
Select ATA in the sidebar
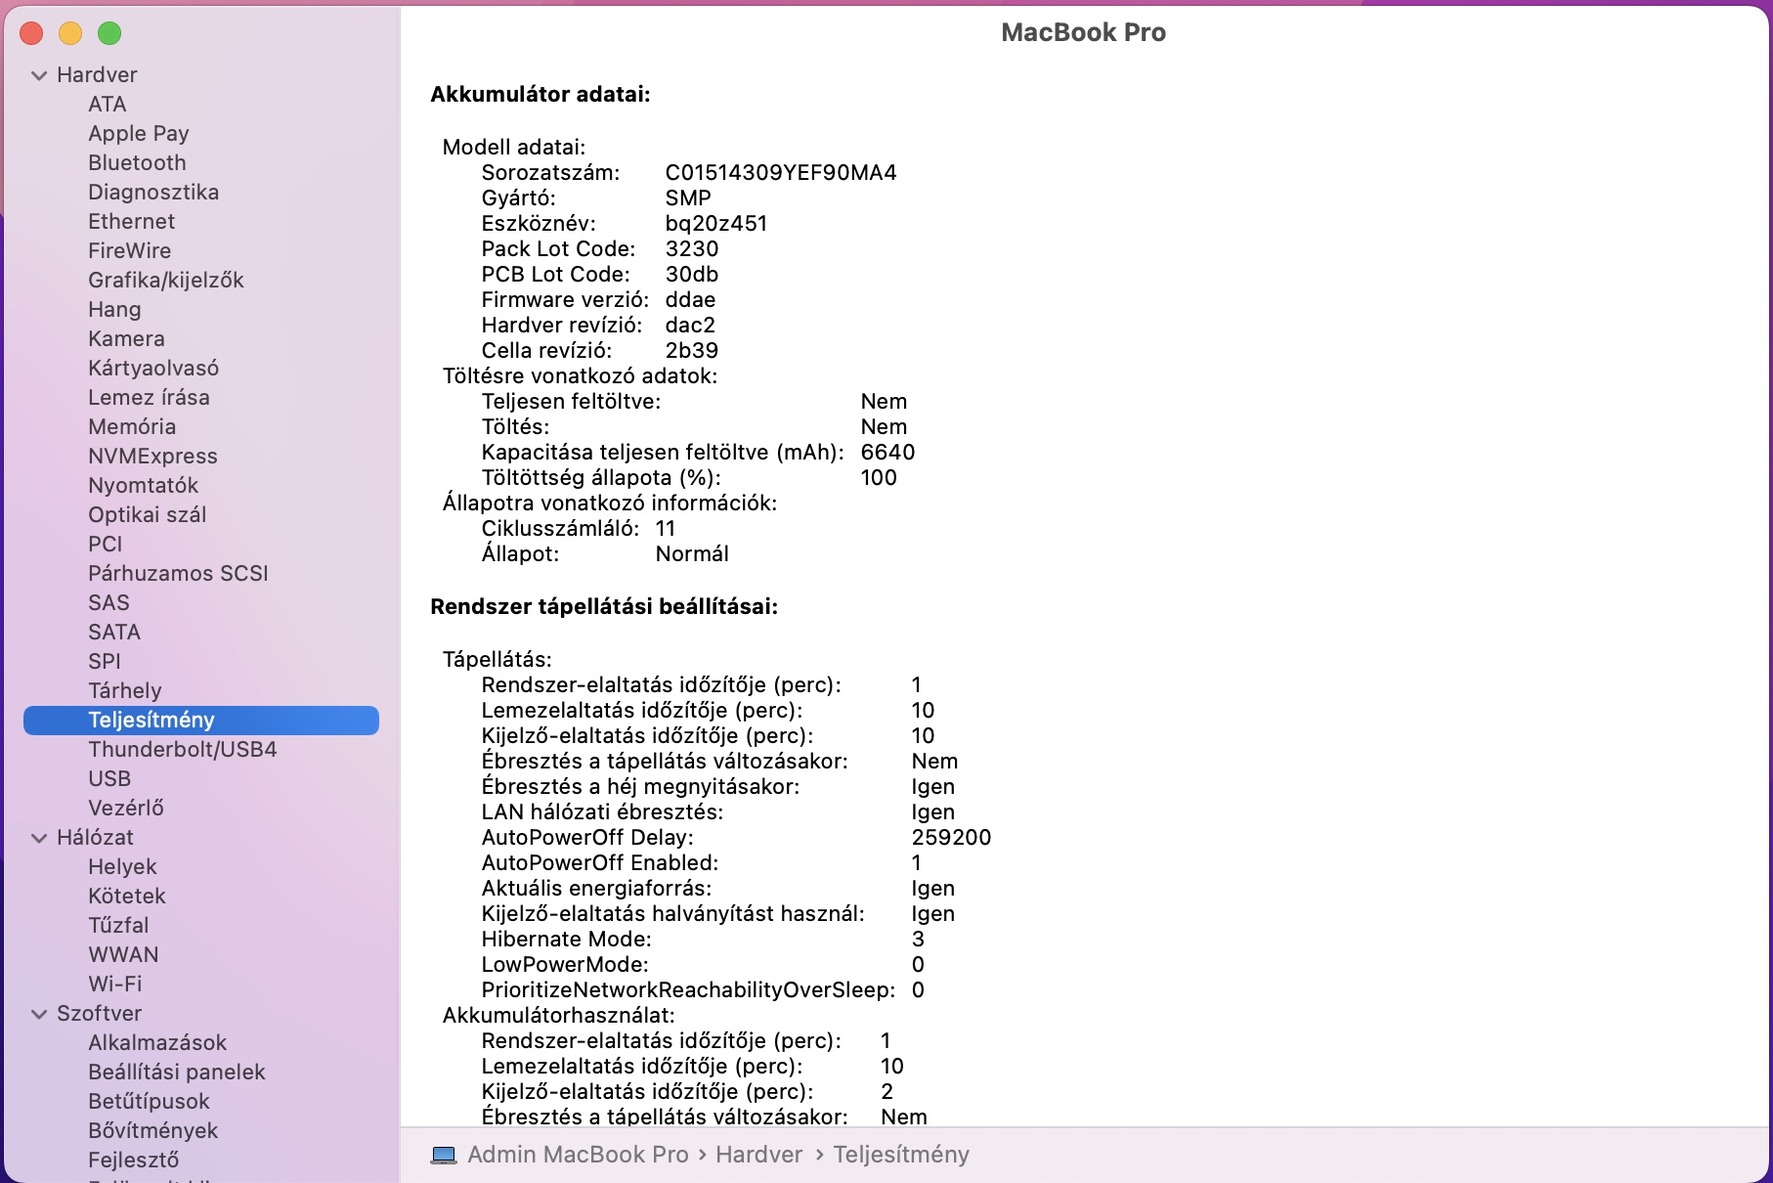[x=107, y=104]
